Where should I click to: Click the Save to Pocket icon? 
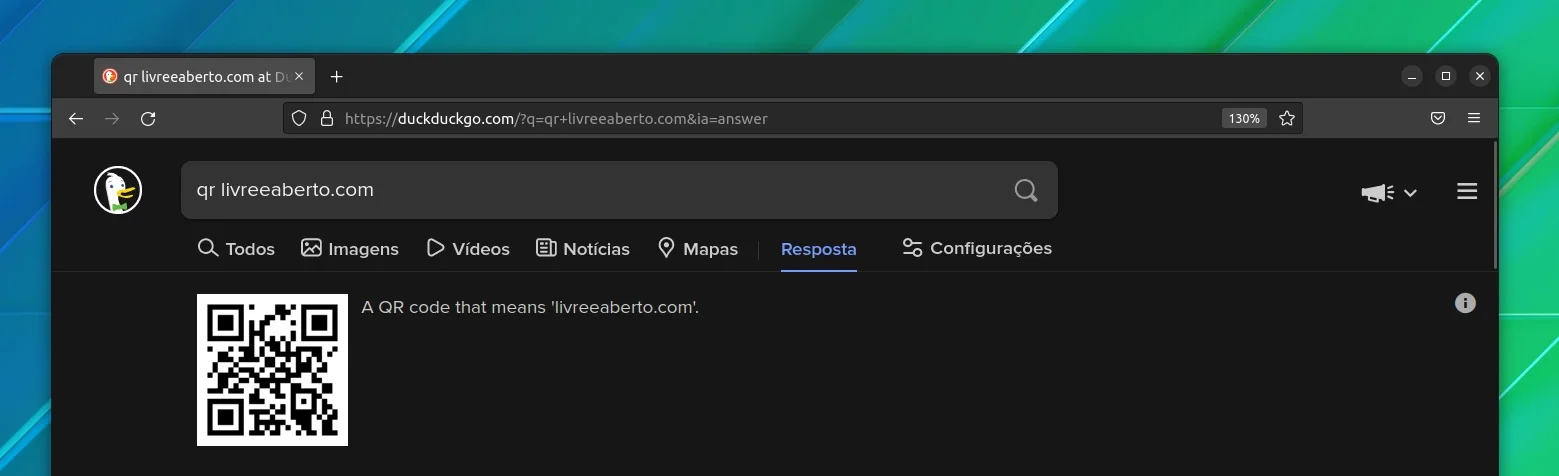(1438, 118)
